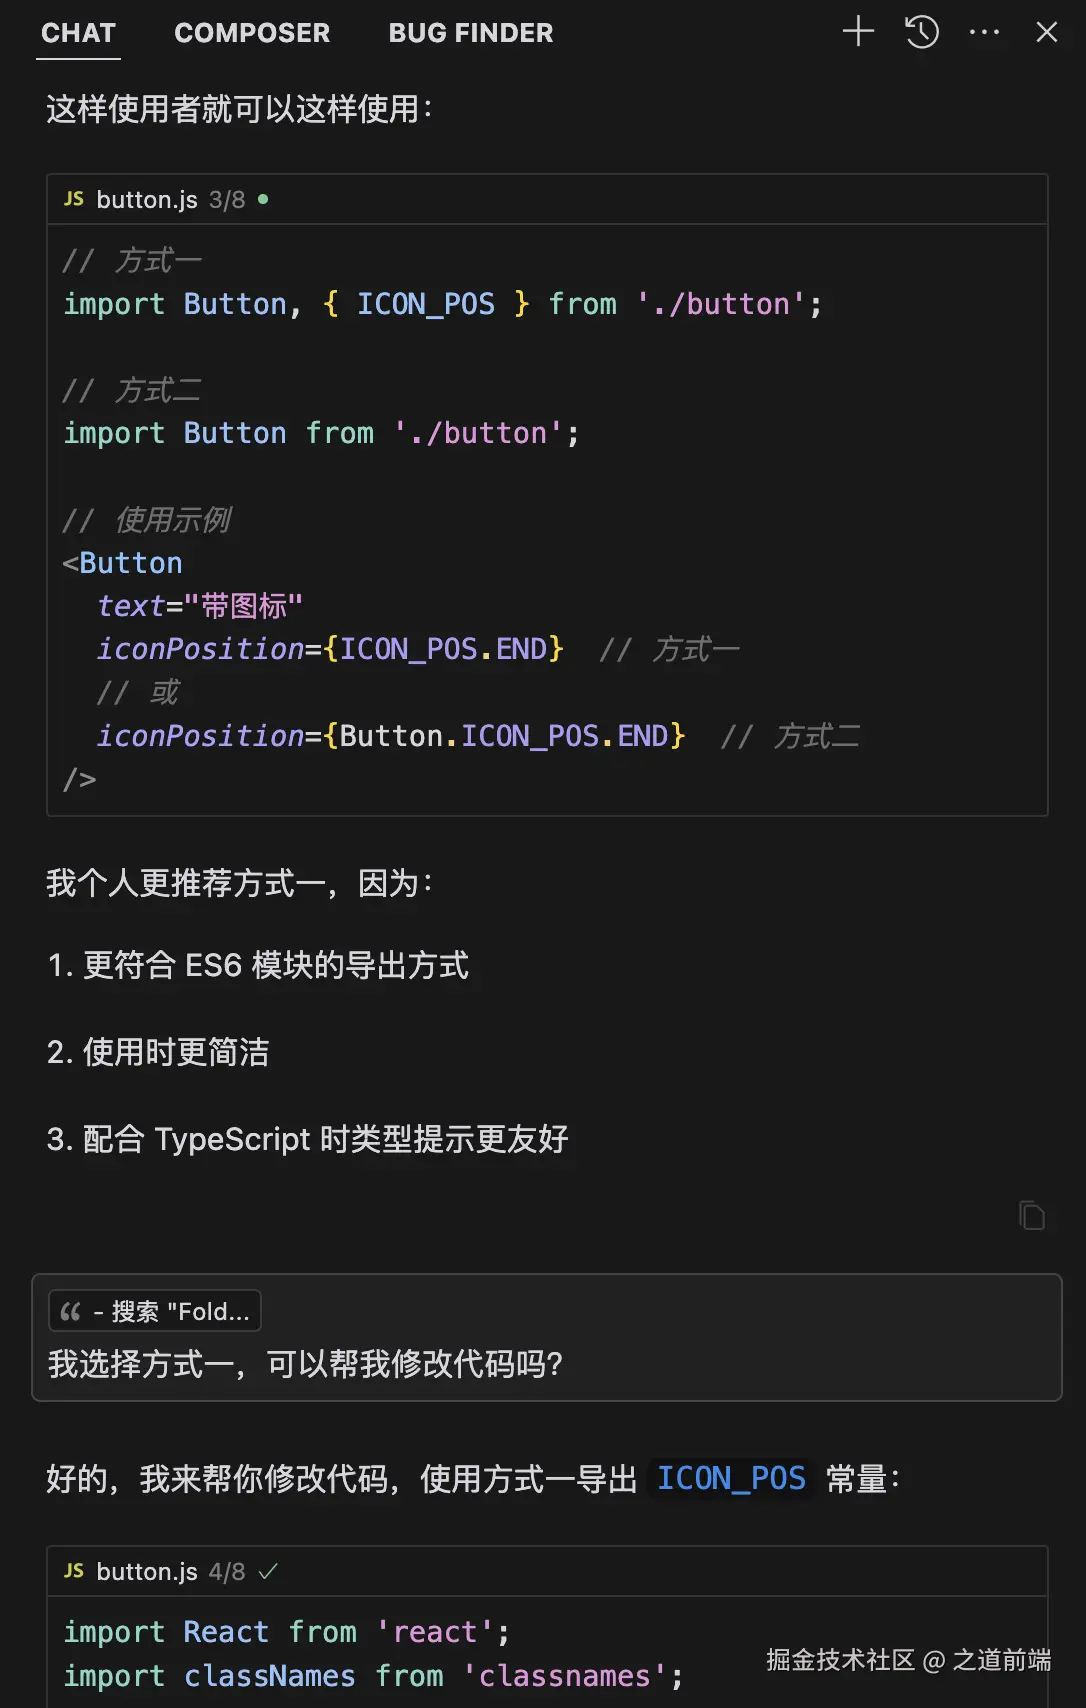Start a new chat with plus icon

[x=858, y=32]
